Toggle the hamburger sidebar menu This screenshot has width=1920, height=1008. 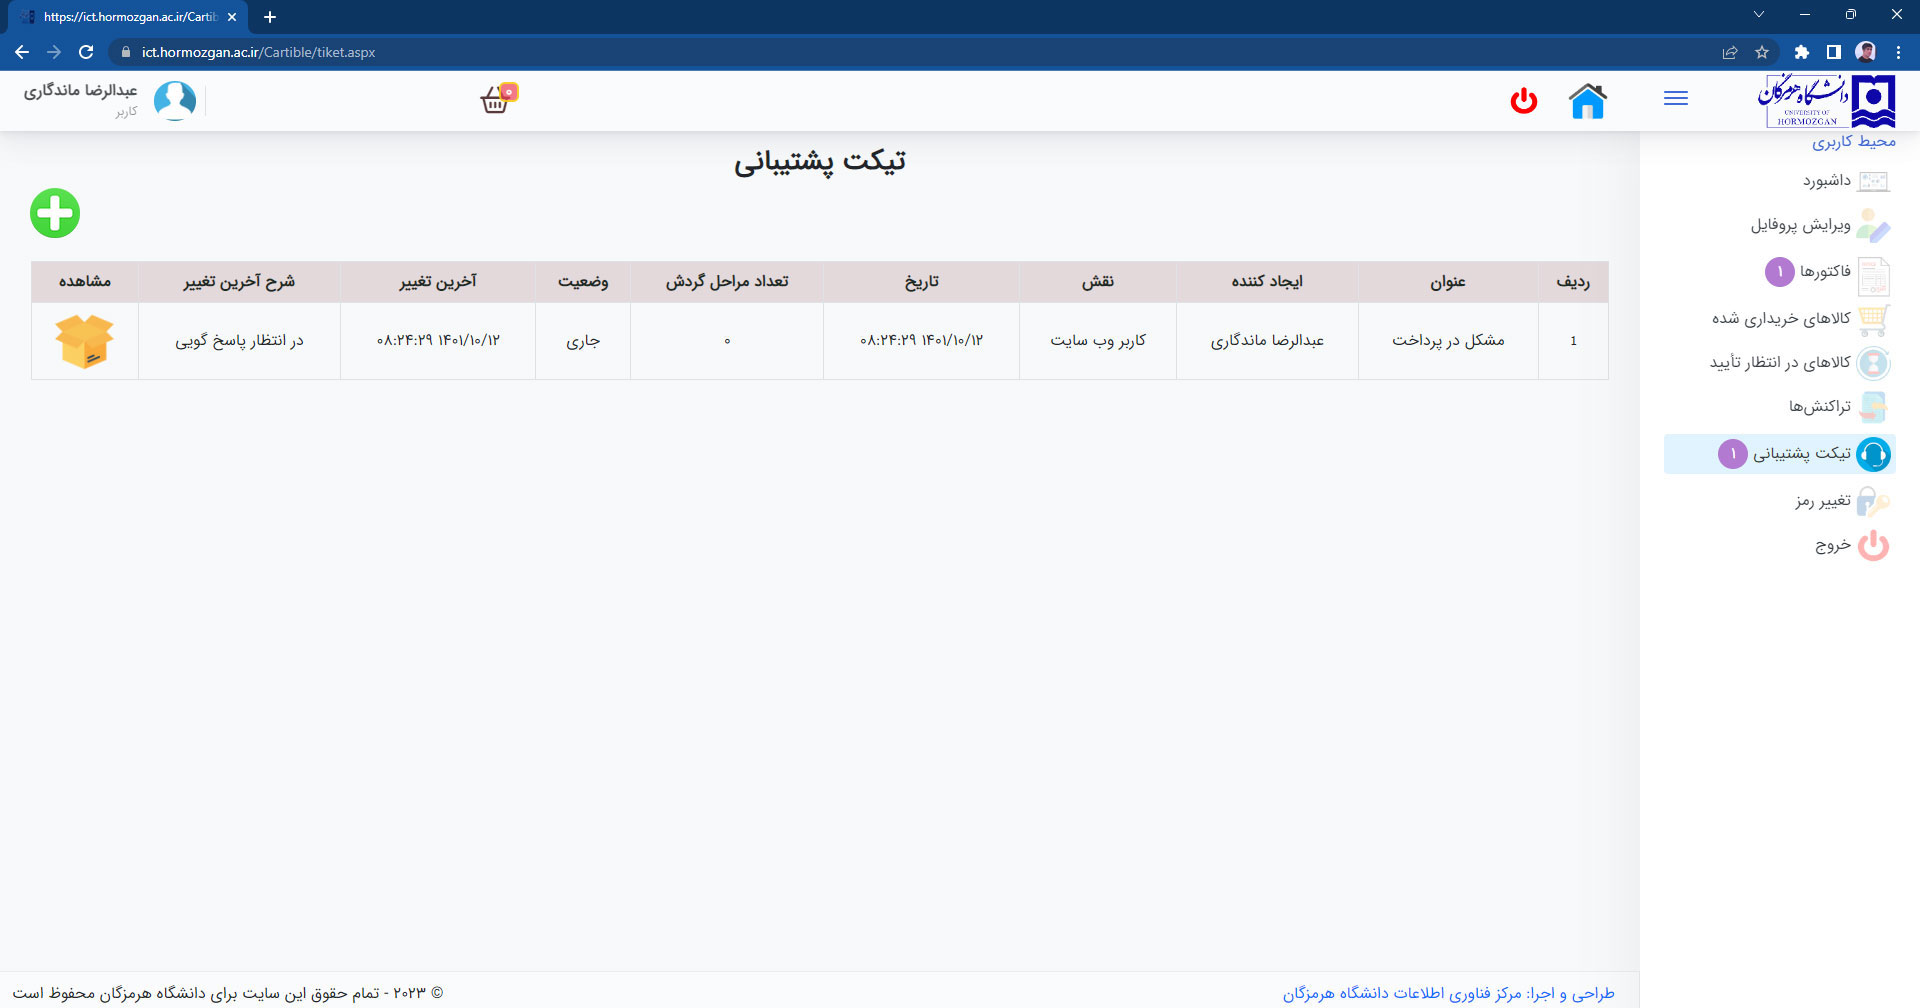[x=1676, y=98]
